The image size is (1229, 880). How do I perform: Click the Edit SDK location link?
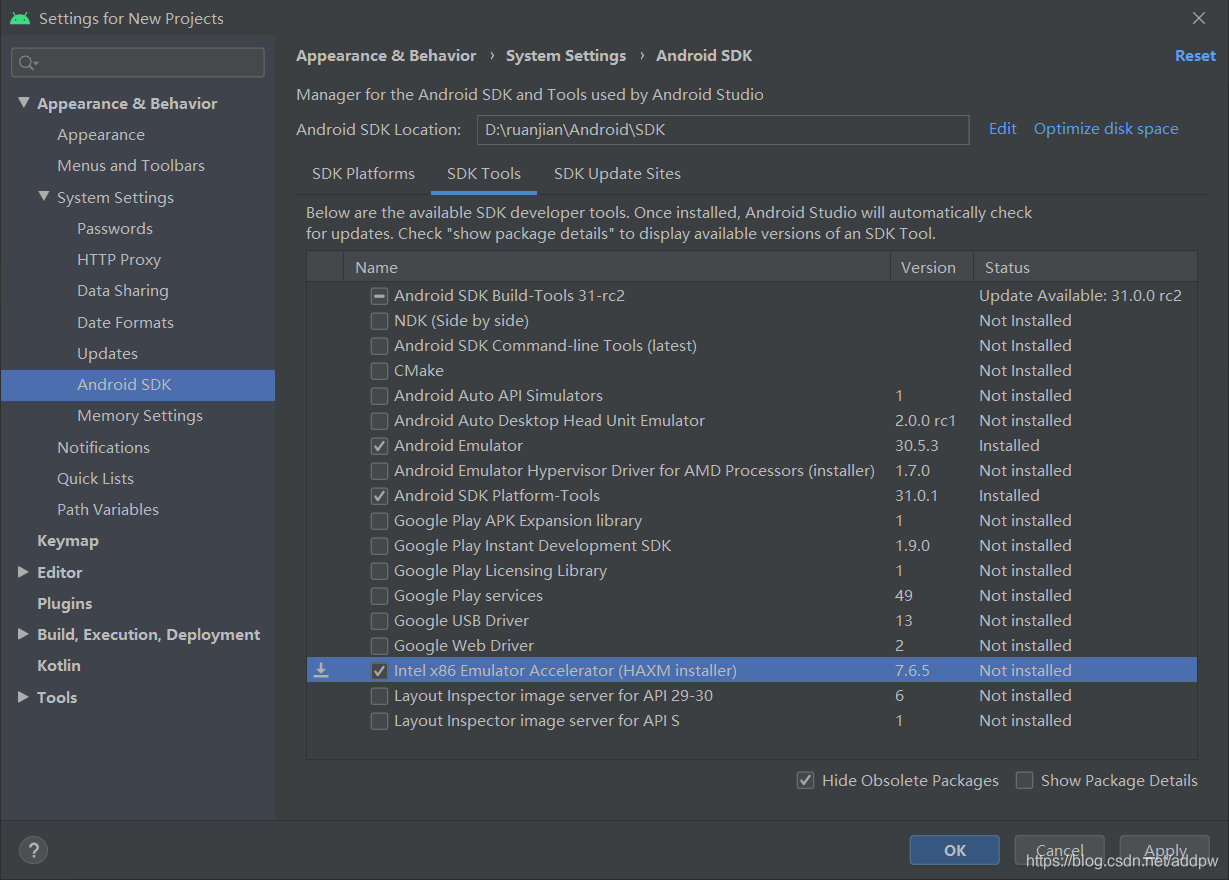(1002, 129)
